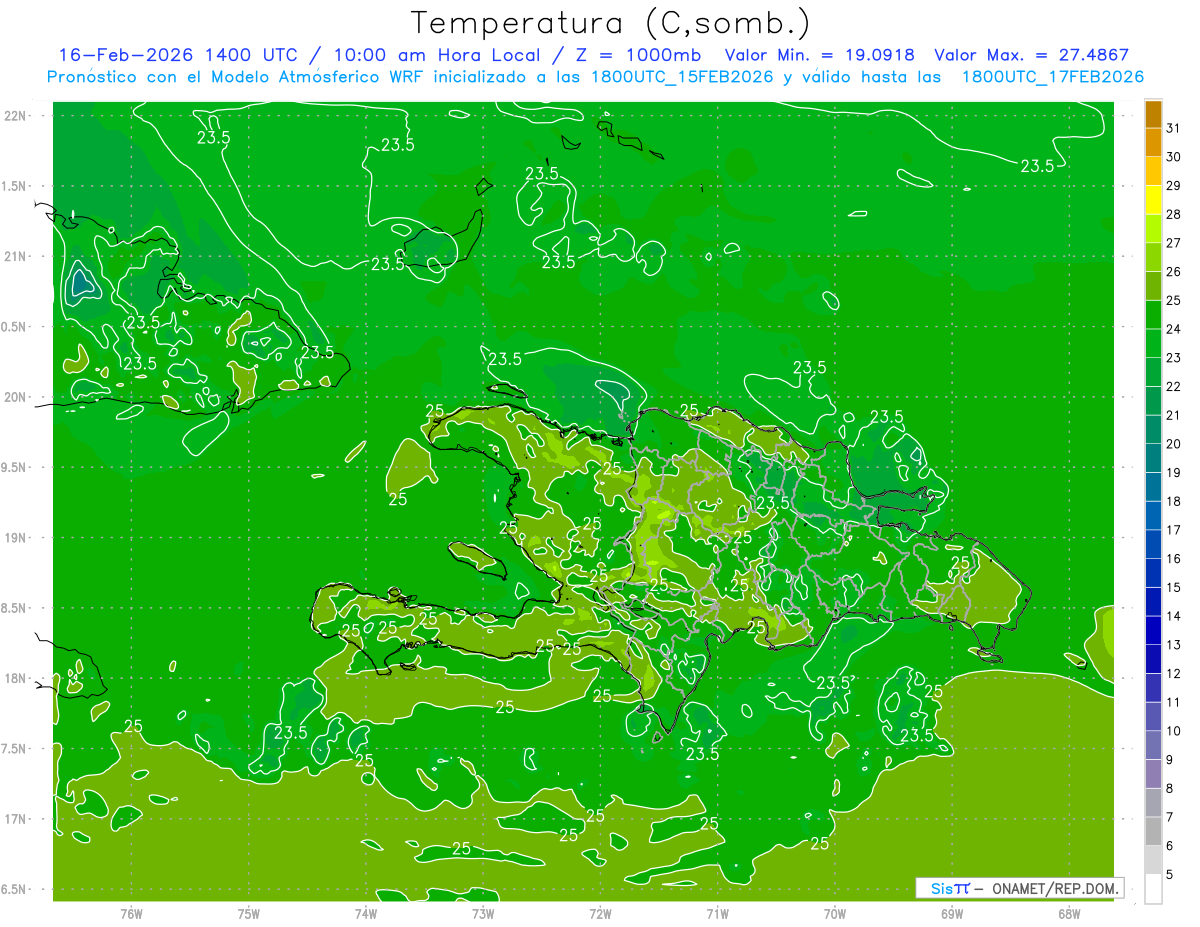
Task: Click the valid-until time "1800UTC_17FEB2026"
Action: tap(1052, 77)
